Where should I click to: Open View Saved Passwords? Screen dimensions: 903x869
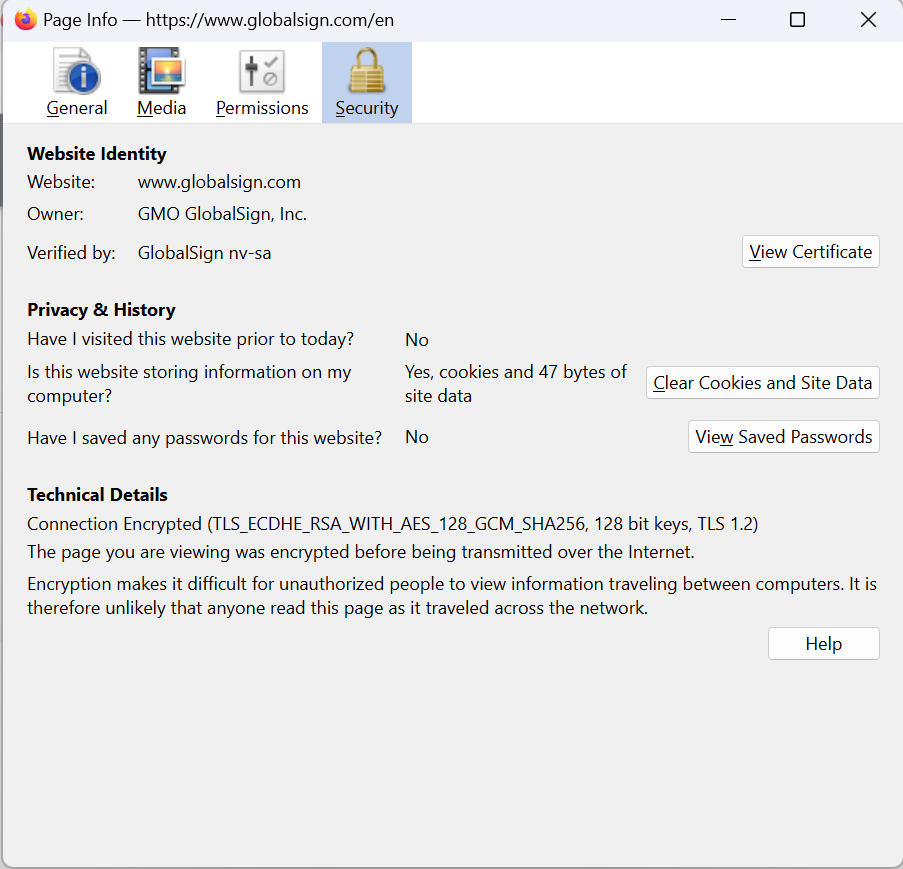tap(783, 437)
